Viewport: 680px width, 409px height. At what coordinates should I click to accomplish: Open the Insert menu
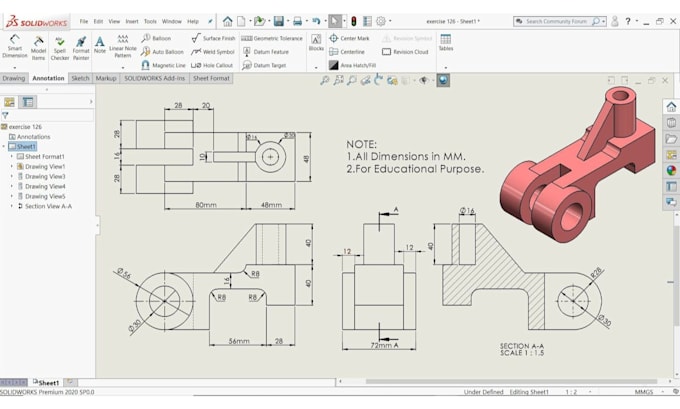132,21
